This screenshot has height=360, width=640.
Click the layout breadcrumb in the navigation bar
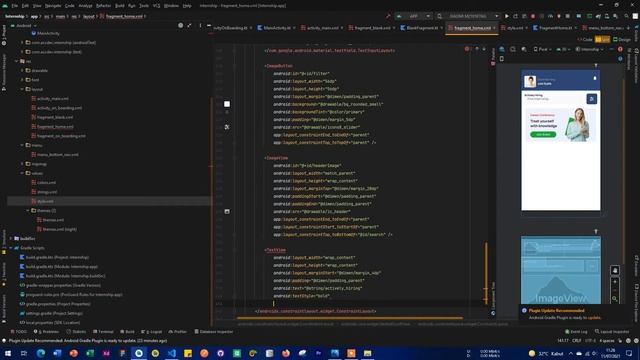click(x=89, y=16)
